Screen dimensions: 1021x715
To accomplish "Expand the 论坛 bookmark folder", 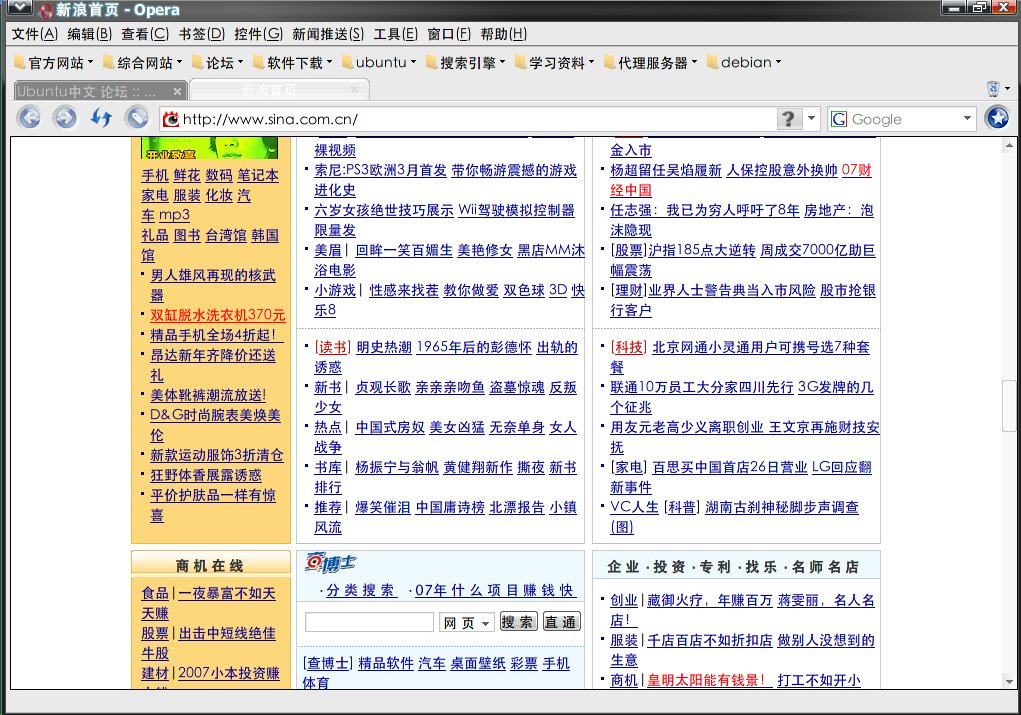I will pyautogui.click(x=217, y=63).
